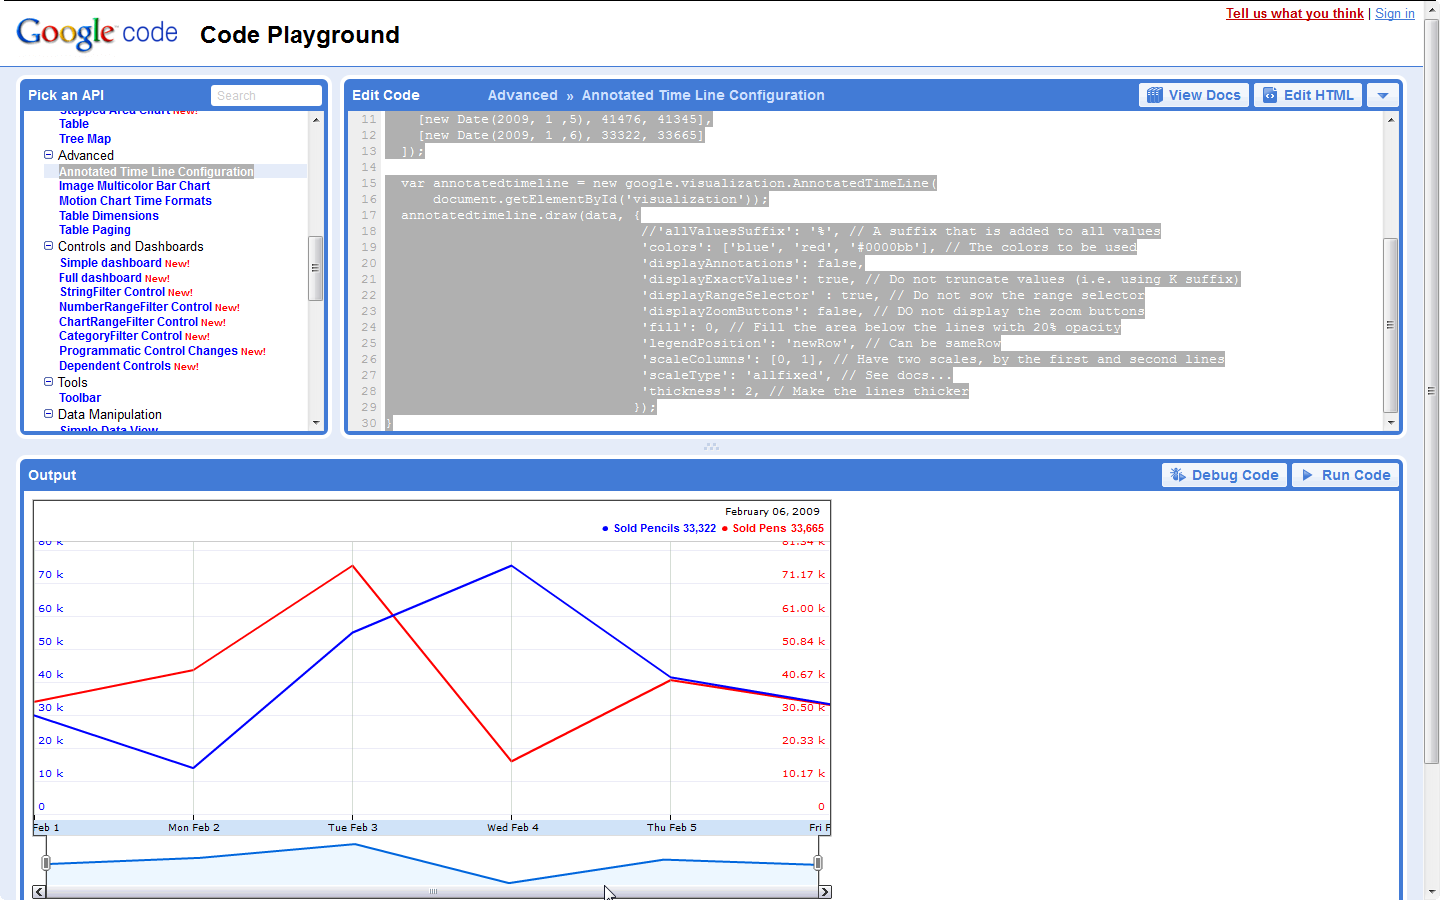This screenshot has width=1440, height=900.
Task: Click the API Search input field
Action: pyautogui.click(x=266, y=95)
